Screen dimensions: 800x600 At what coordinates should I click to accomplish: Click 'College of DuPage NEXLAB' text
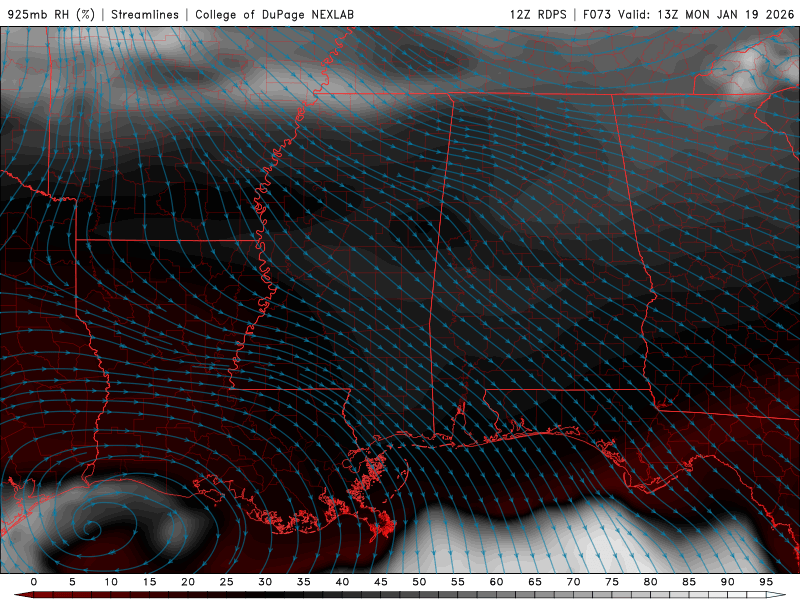(x=274, y=14)
